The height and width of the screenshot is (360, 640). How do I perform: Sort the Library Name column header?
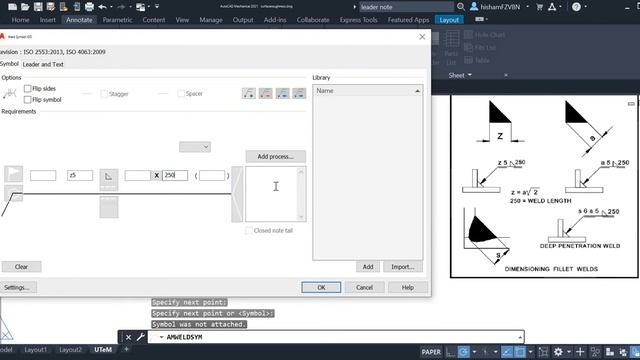[x=368, y=91]
